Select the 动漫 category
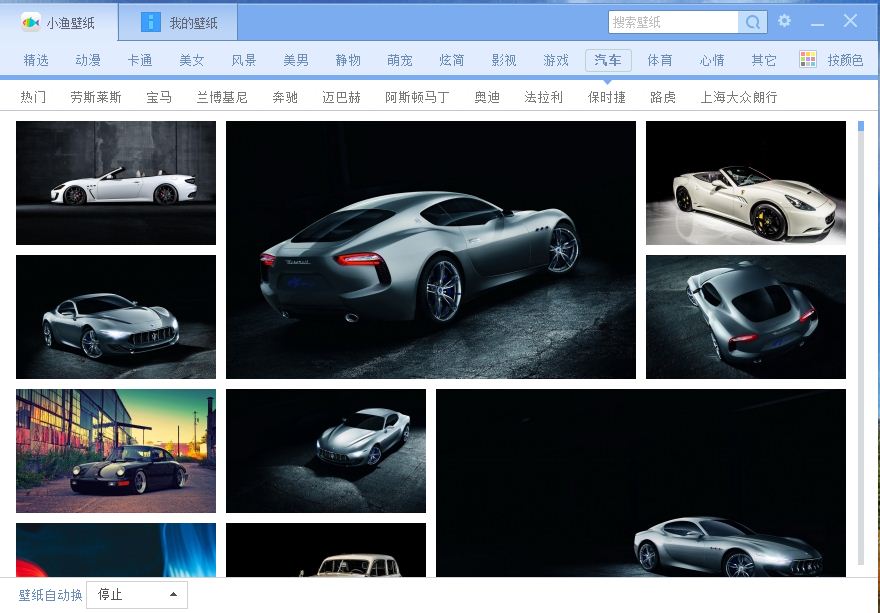The width and height of the screenshot is (880, 613). pyautogui.click(x=88, y=60)
